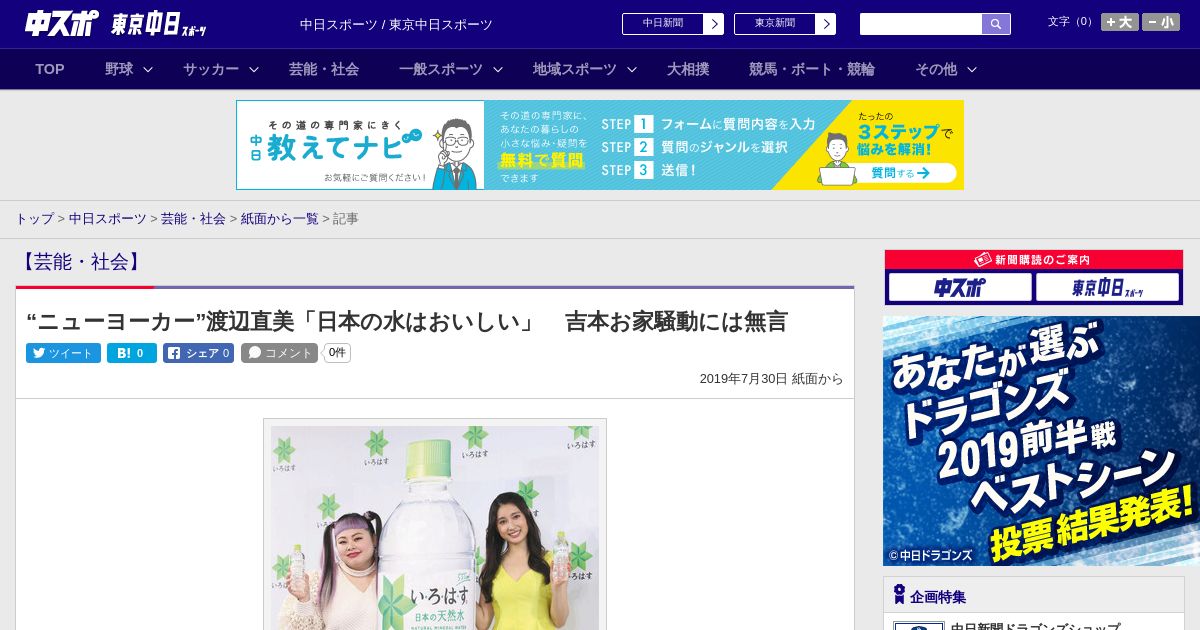The image size is (1200, 630).
Task: Open the サッカー menu
Action: click(211, 69)
